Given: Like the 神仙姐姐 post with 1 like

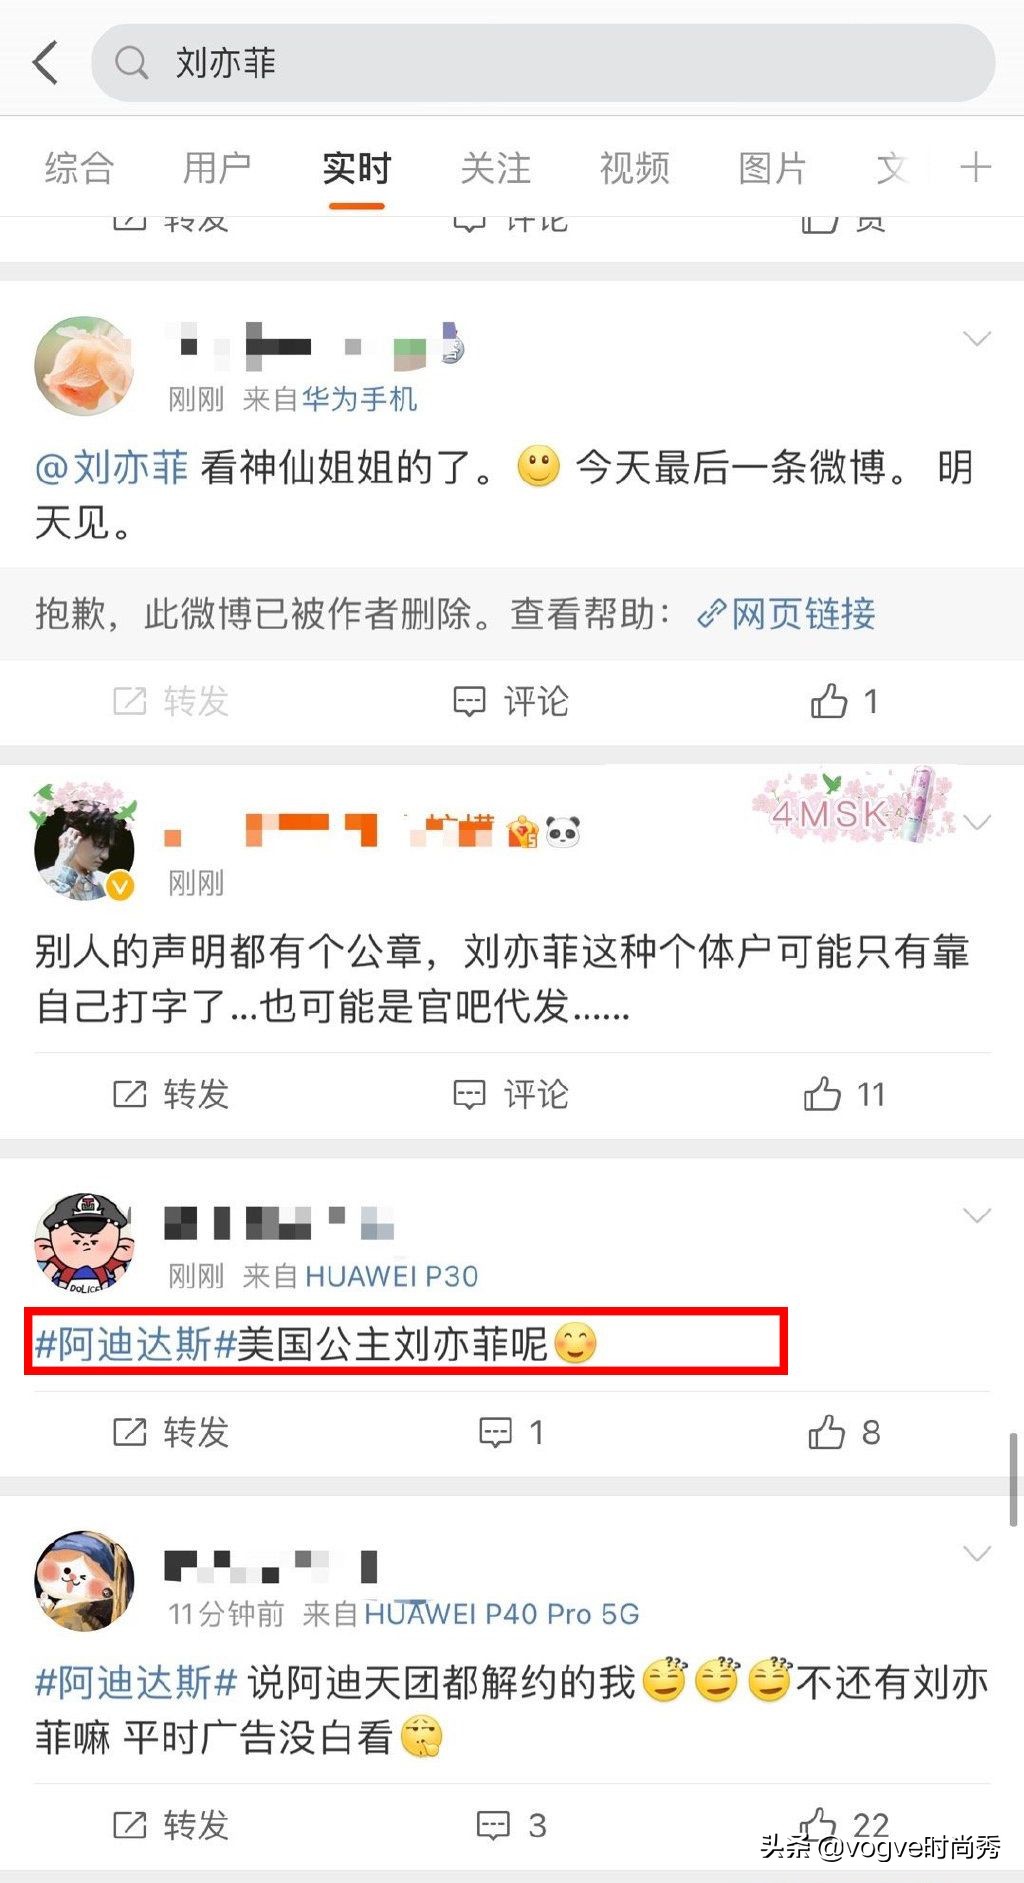Looking at the screenshot, I should (x=843, y=701).
